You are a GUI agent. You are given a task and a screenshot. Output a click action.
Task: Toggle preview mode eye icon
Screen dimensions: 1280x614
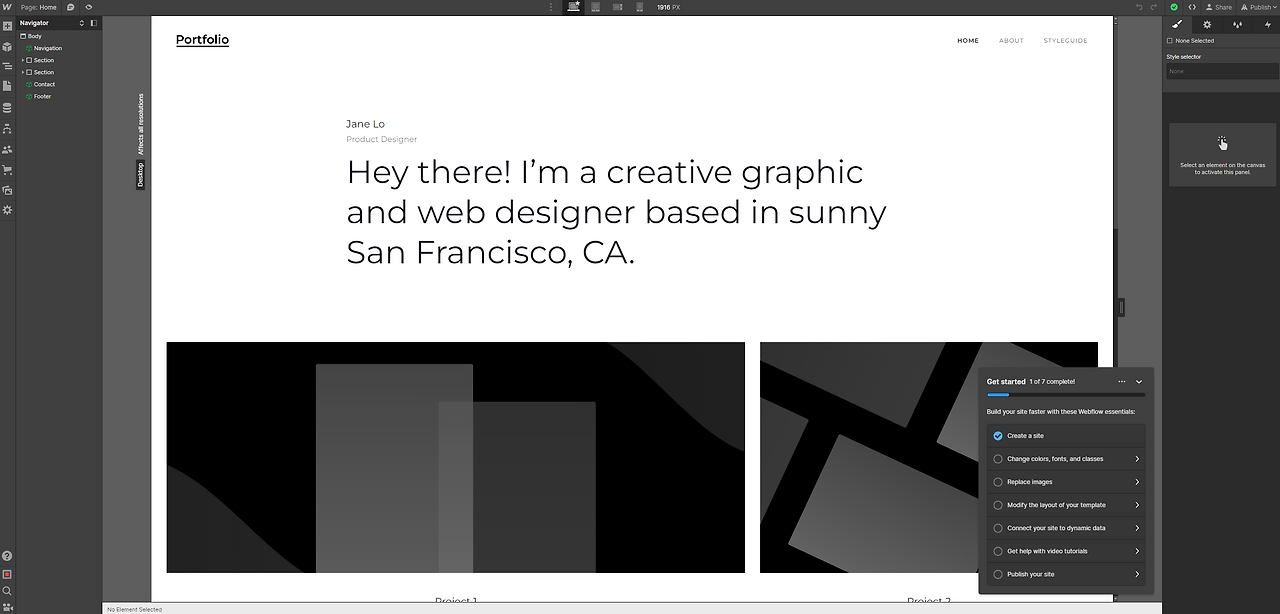88,7
